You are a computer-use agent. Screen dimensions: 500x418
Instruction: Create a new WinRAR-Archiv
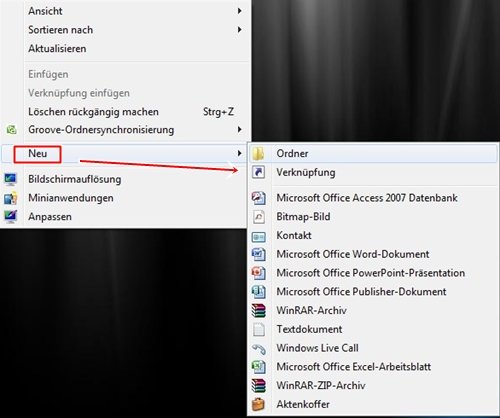coord(373,311)
